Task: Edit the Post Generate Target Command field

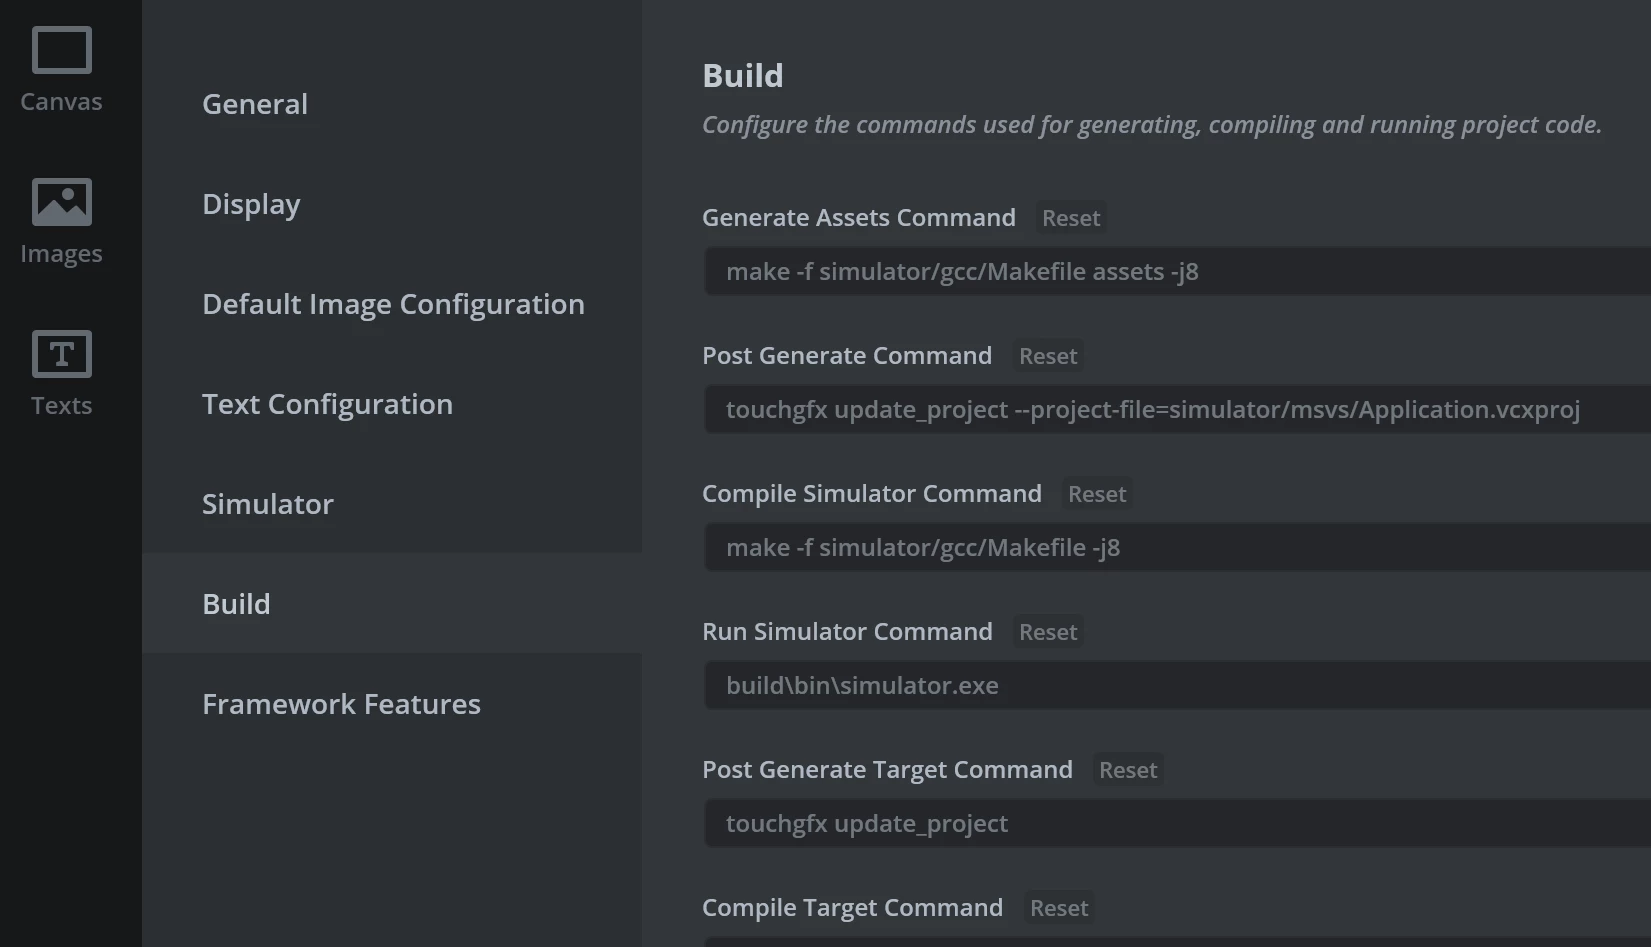Action: coord(1177,823)
